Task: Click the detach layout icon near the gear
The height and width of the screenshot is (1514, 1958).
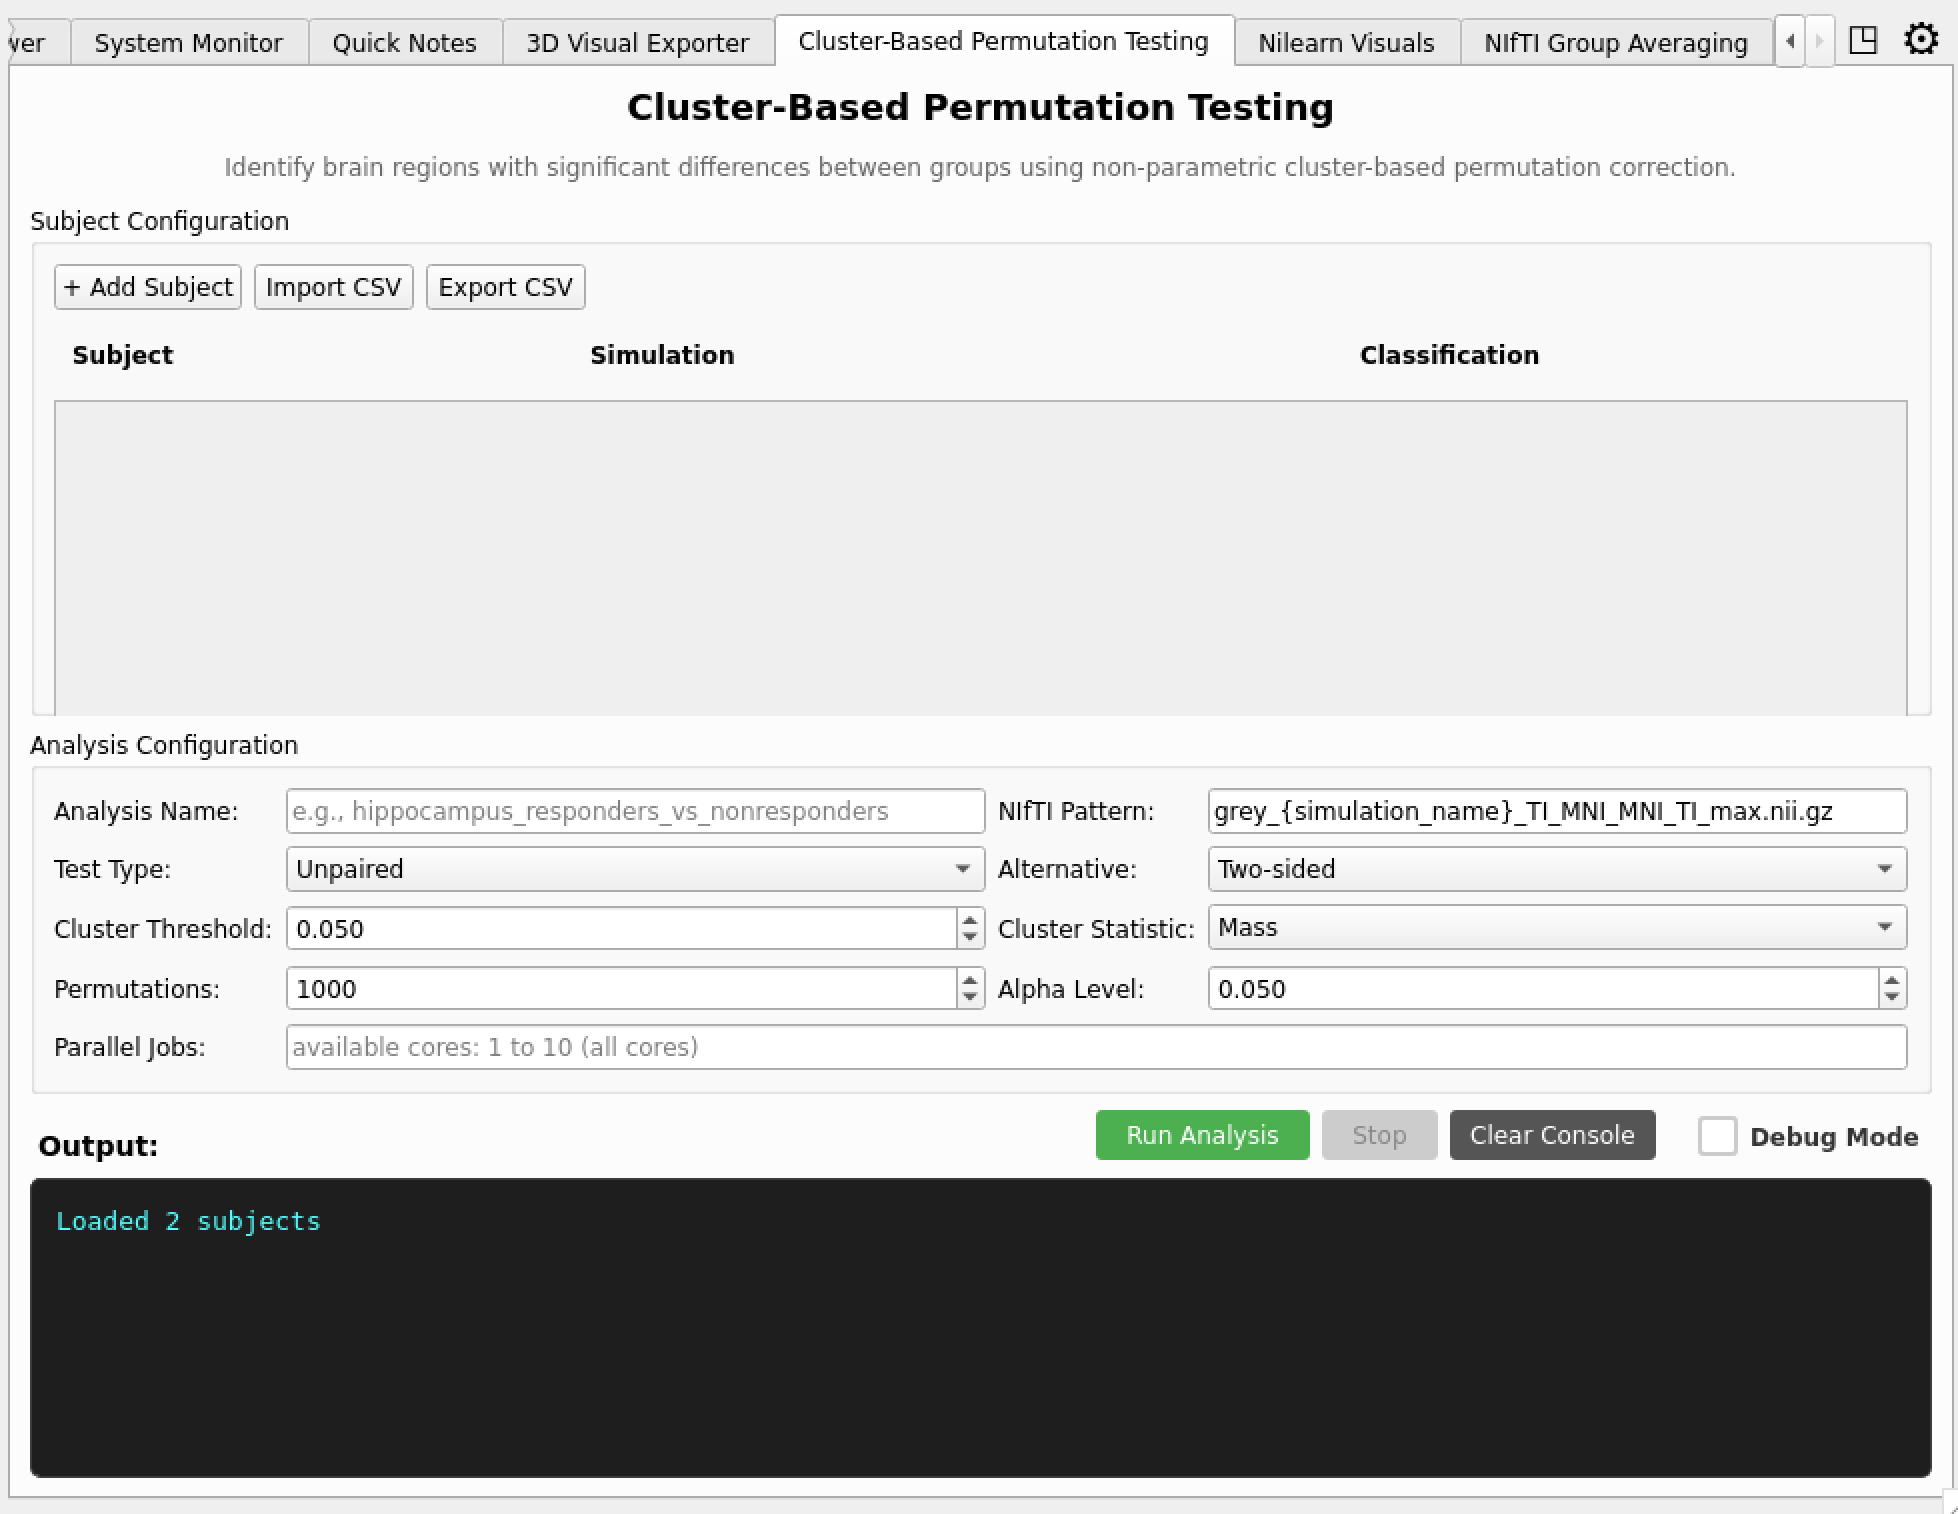Action: [1864, 41]
